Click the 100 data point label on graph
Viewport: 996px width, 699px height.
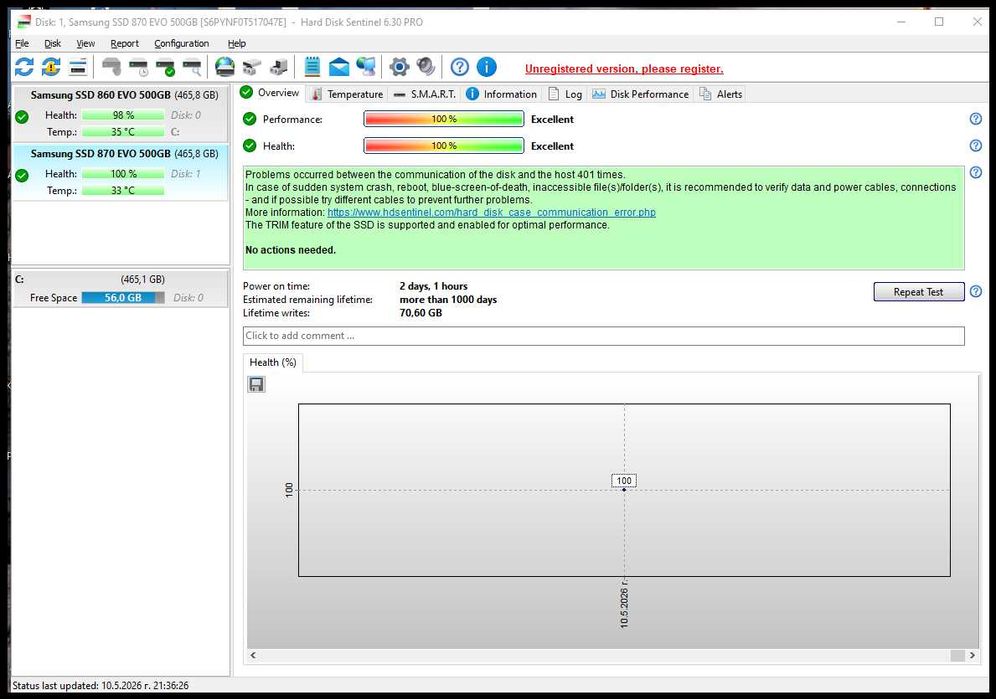(x=624, y=480)
